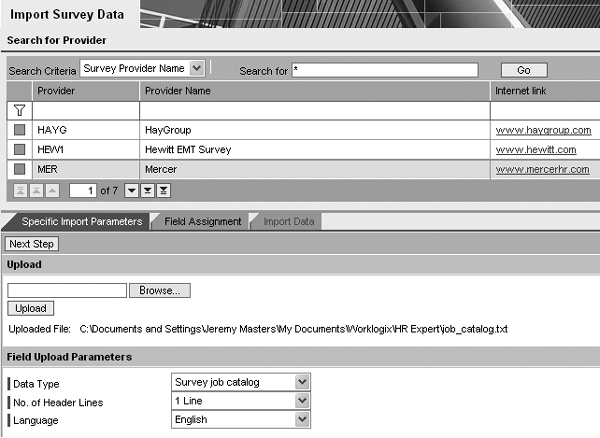This screenshot has height=438, width=600.
Task: Open the Data Type dropdown
Action: (302, 382)
